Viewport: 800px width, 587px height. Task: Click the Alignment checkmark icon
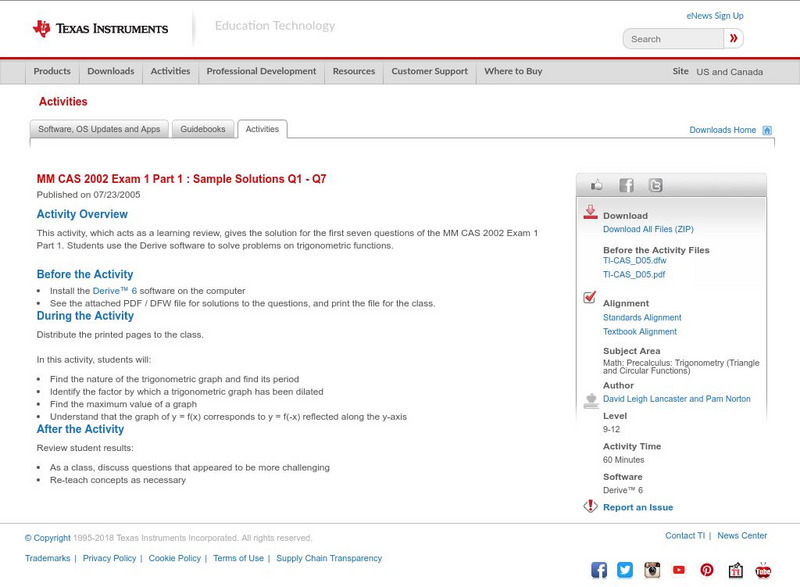589,297
